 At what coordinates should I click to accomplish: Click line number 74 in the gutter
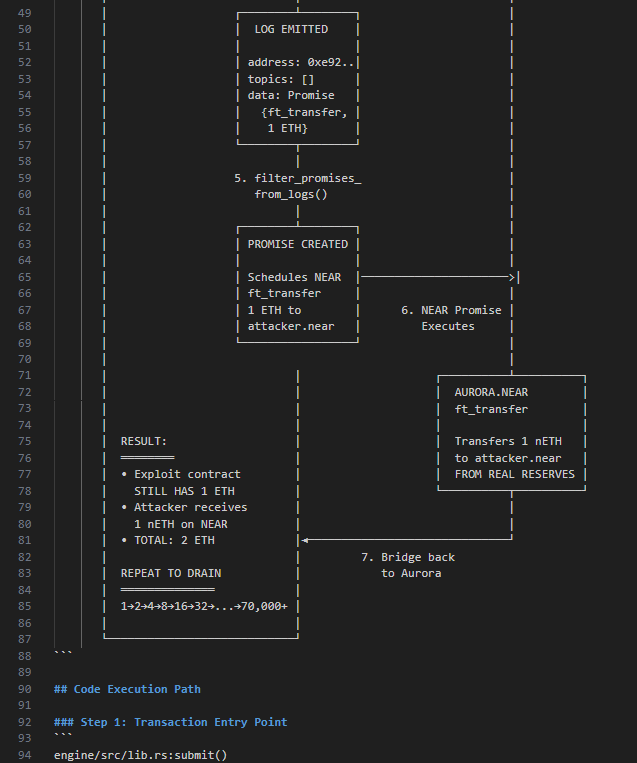24,425
